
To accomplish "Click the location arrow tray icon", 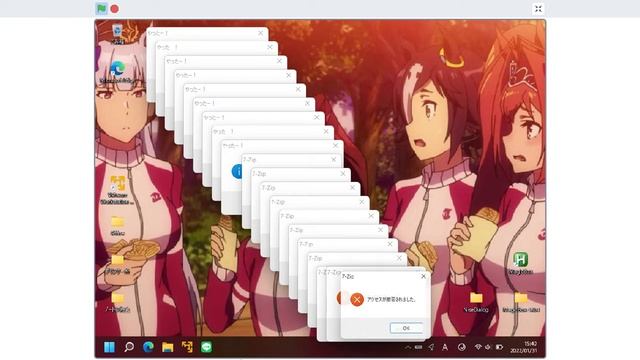I will click(431, 347).
